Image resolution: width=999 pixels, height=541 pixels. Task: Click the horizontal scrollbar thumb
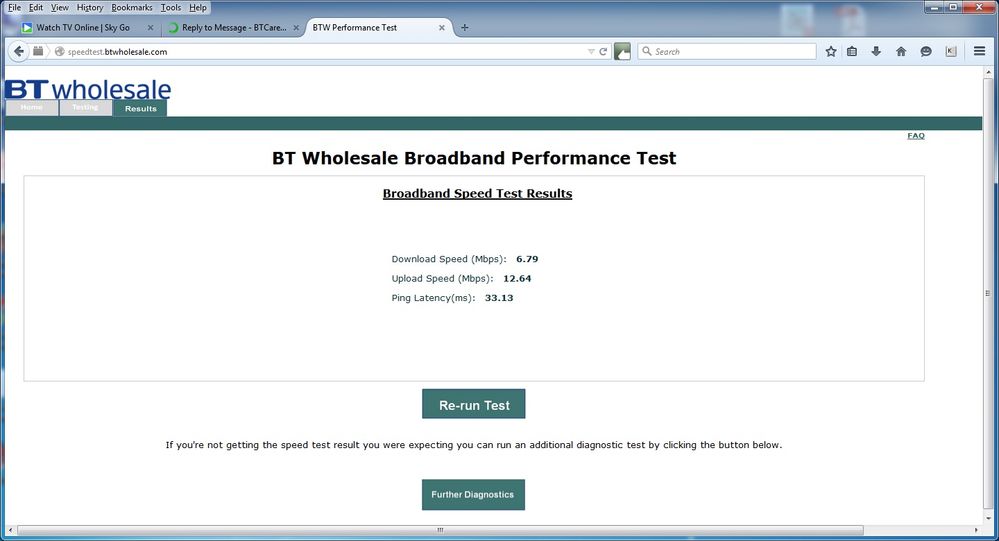point(440,530)
